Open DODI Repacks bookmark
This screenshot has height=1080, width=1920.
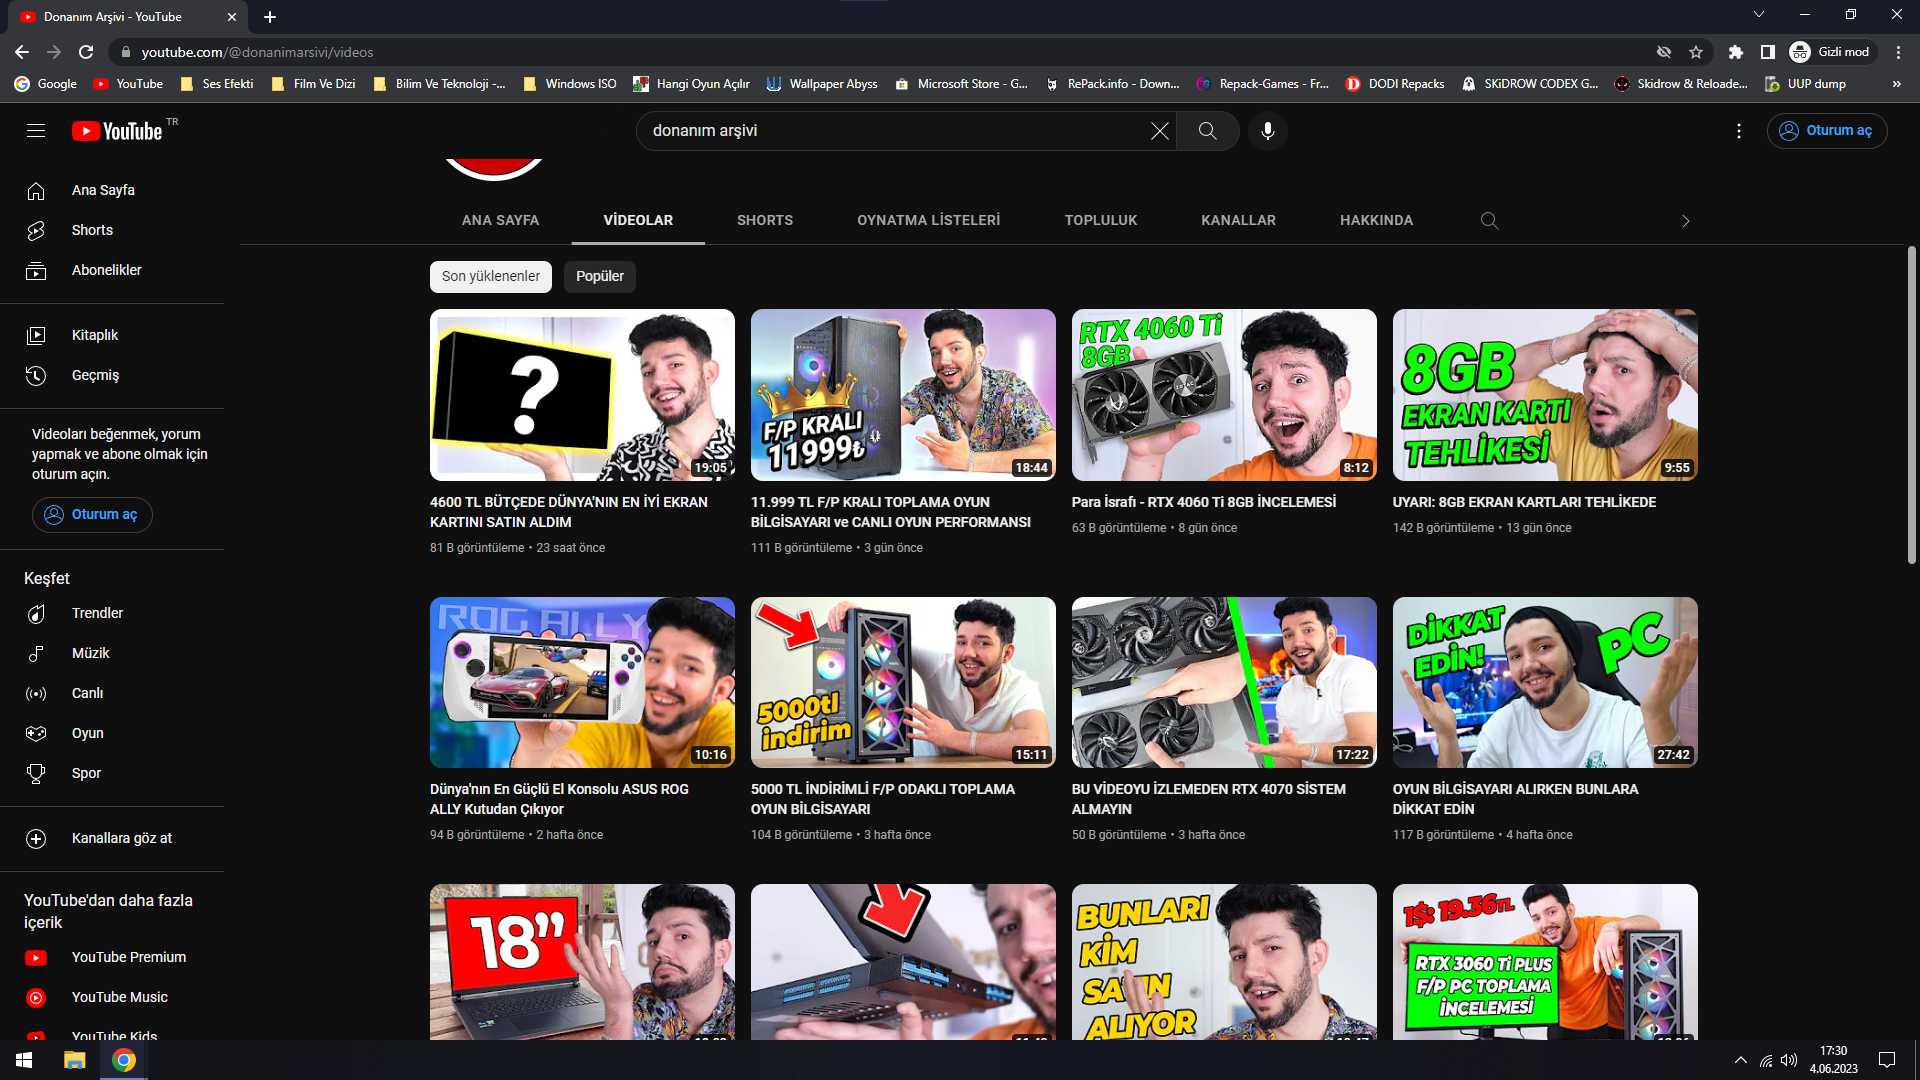[1395, 84]
